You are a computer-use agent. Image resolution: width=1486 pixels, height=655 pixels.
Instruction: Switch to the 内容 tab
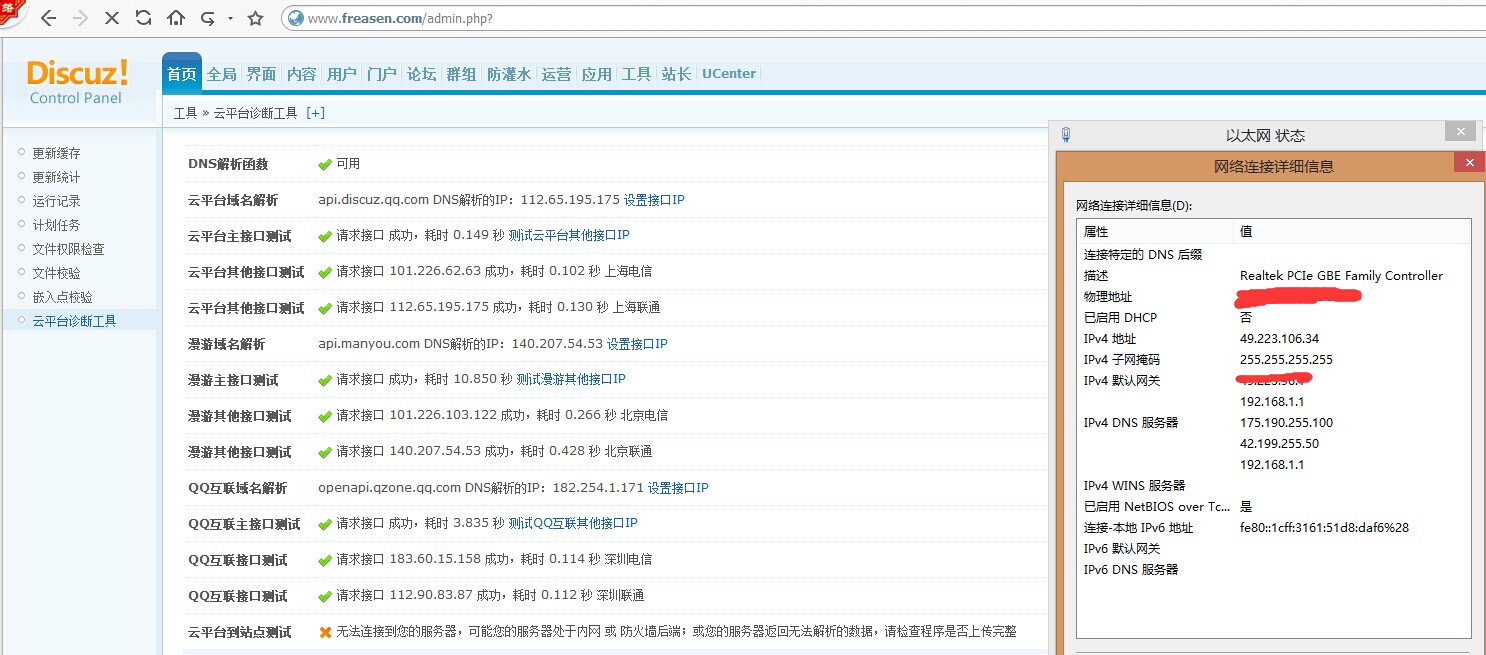[x=301, y=74]
